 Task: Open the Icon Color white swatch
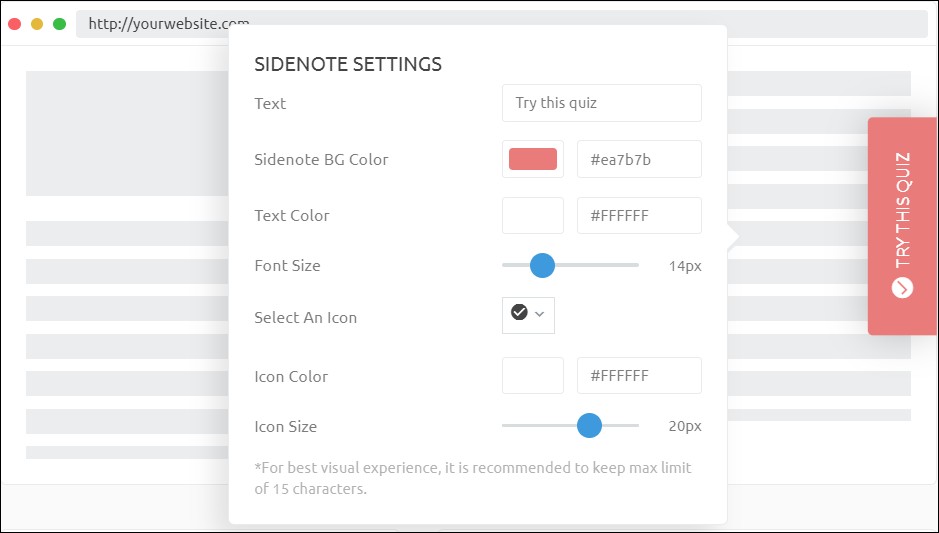[532, 376]
